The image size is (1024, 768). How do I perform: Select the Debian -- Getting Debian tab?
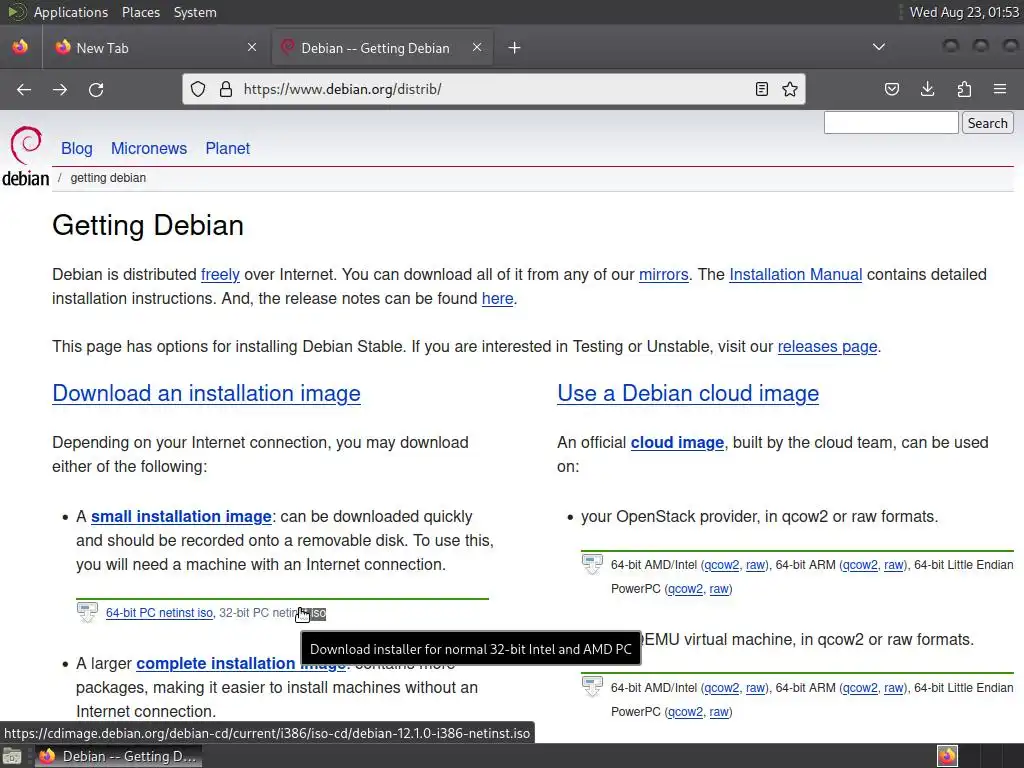[x=381, y=48]
